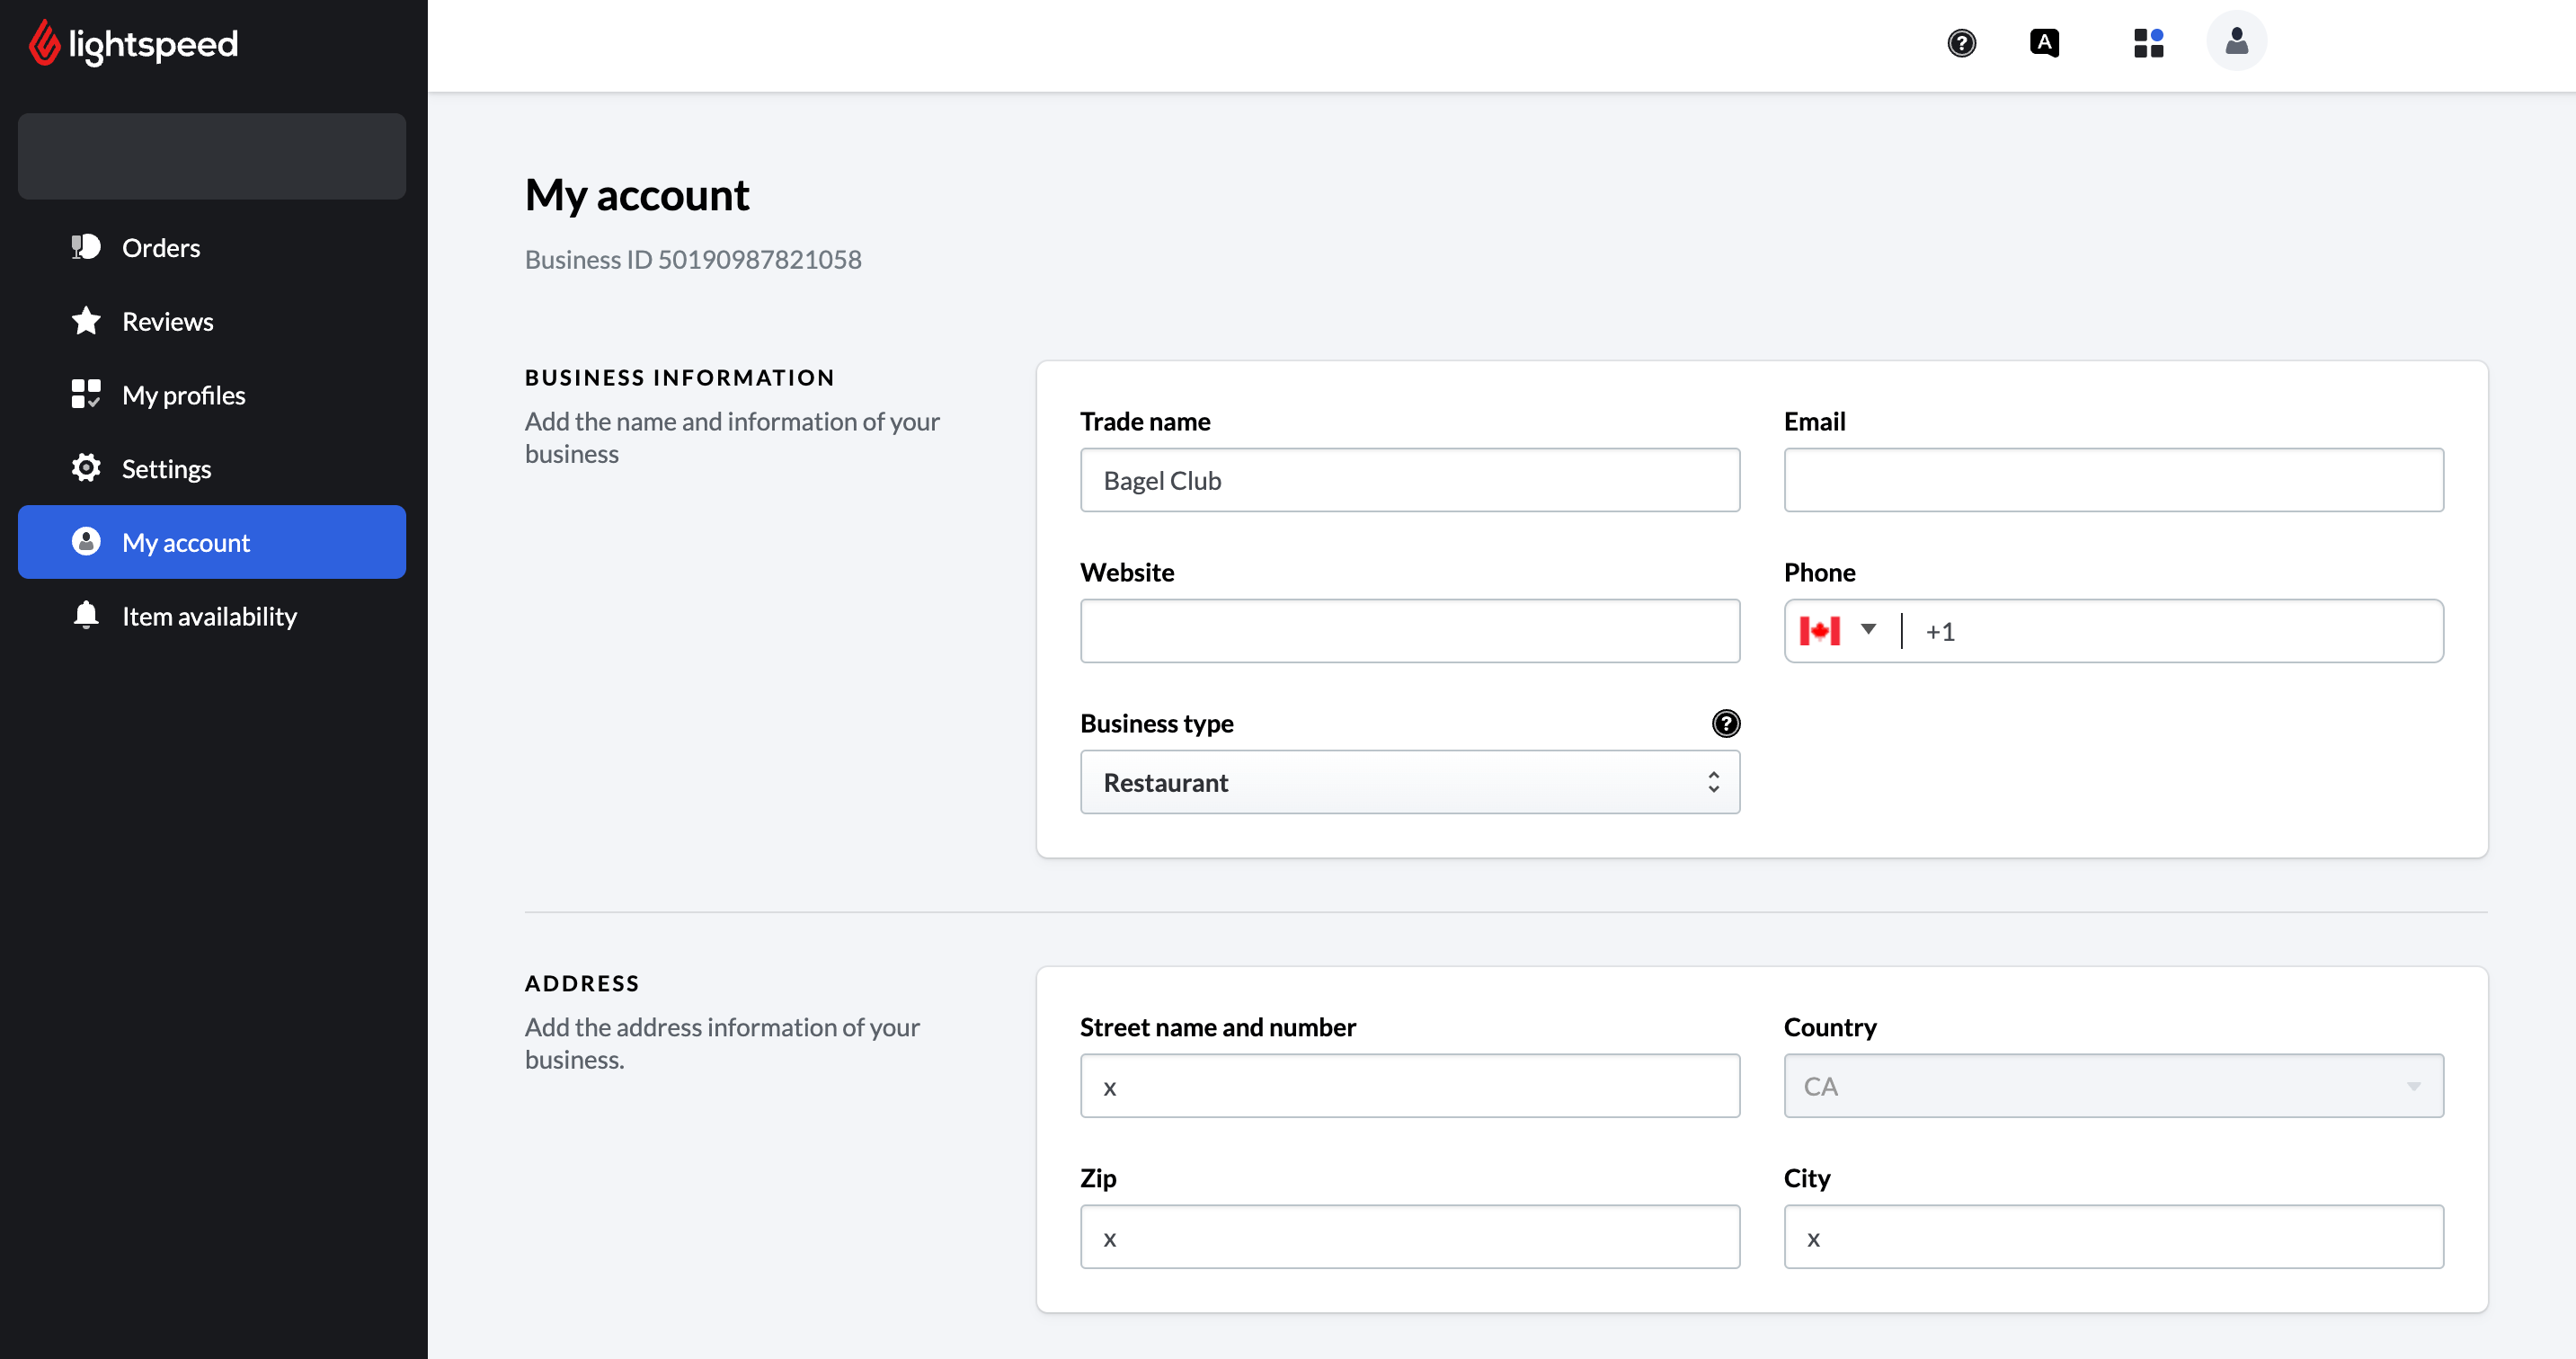Screen dimensions: 2576x1359
Task: Click the location selector box above Orders
Action: click(211, 156)
